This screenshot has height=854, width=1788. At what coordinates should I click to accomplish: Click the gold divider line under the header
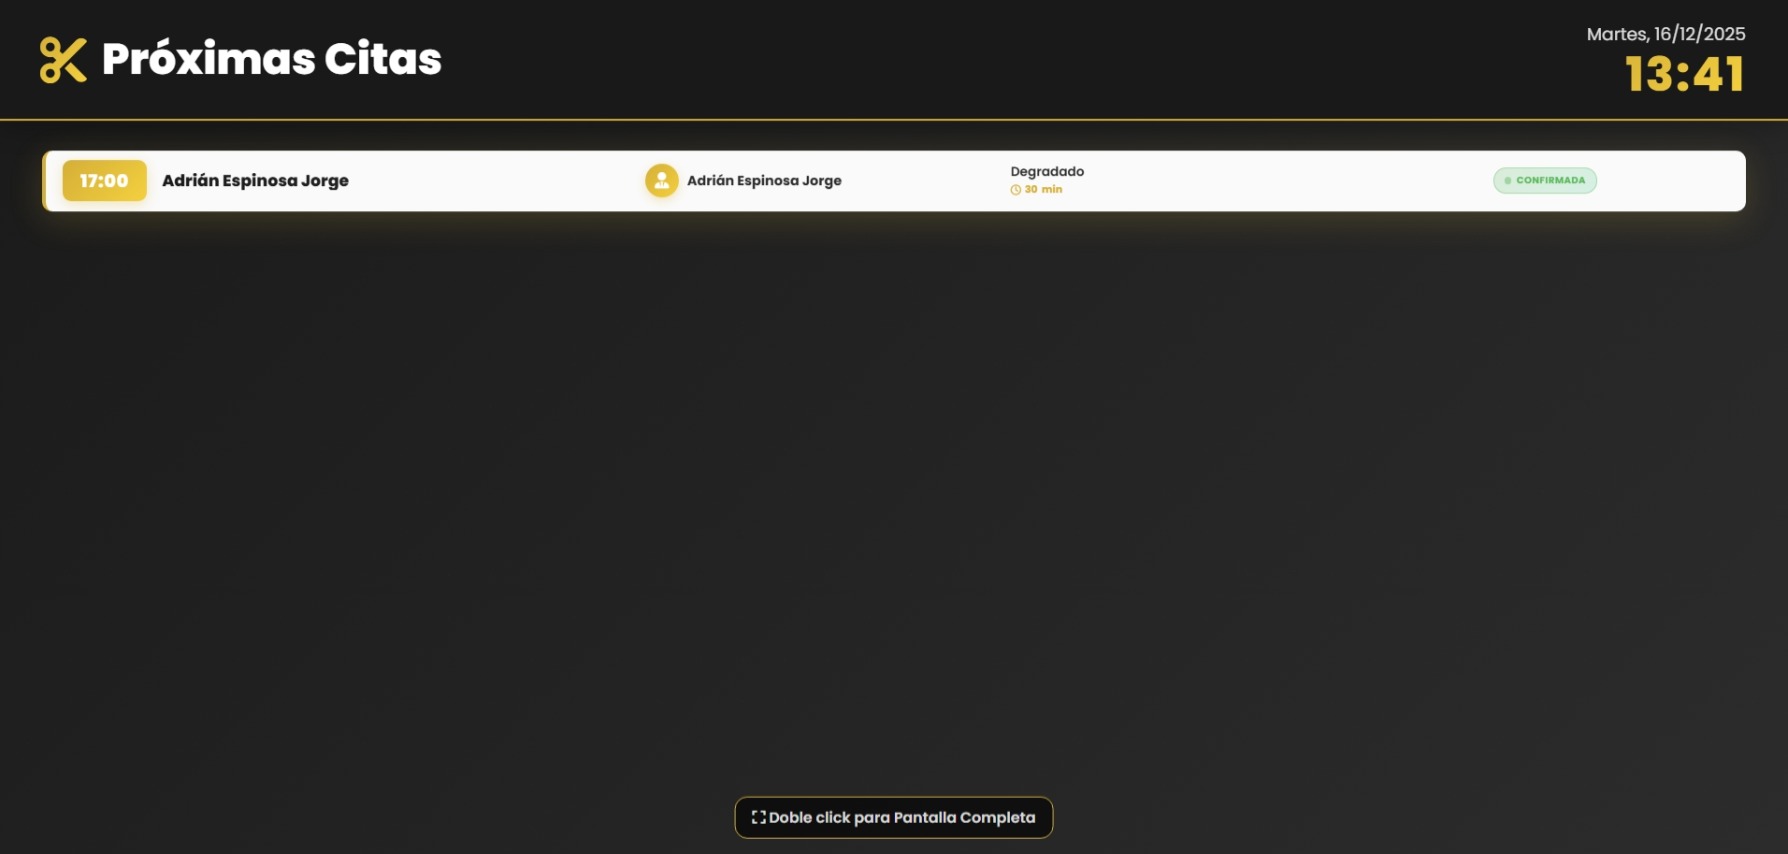pyautogui.click(x=894, y=120)
